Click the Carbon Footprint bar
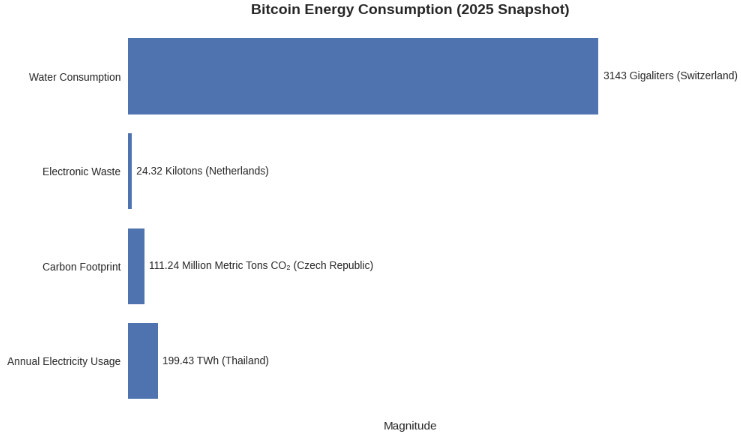741x436 pixels. [x=136, y=266]
